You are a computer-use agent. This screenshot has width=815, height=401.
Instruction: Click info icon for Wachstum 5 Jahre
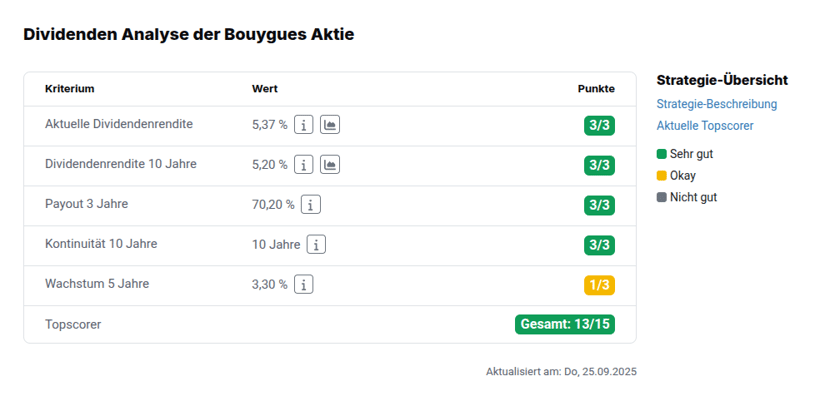coord(304,285)
